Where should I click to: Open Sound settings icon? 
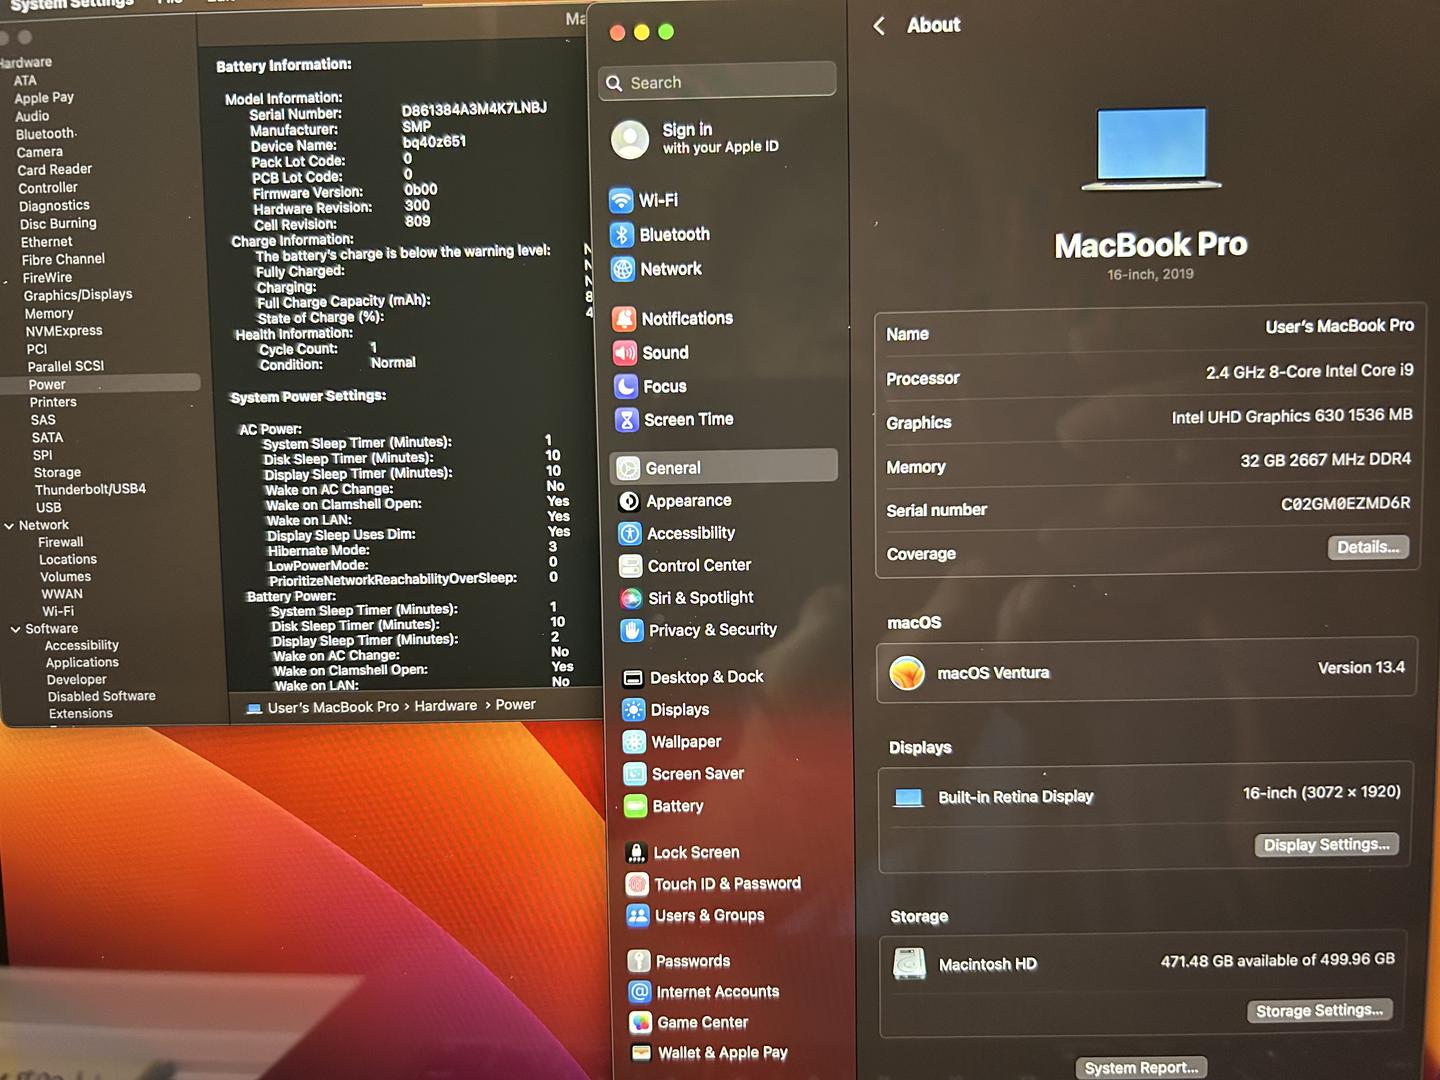625,353
